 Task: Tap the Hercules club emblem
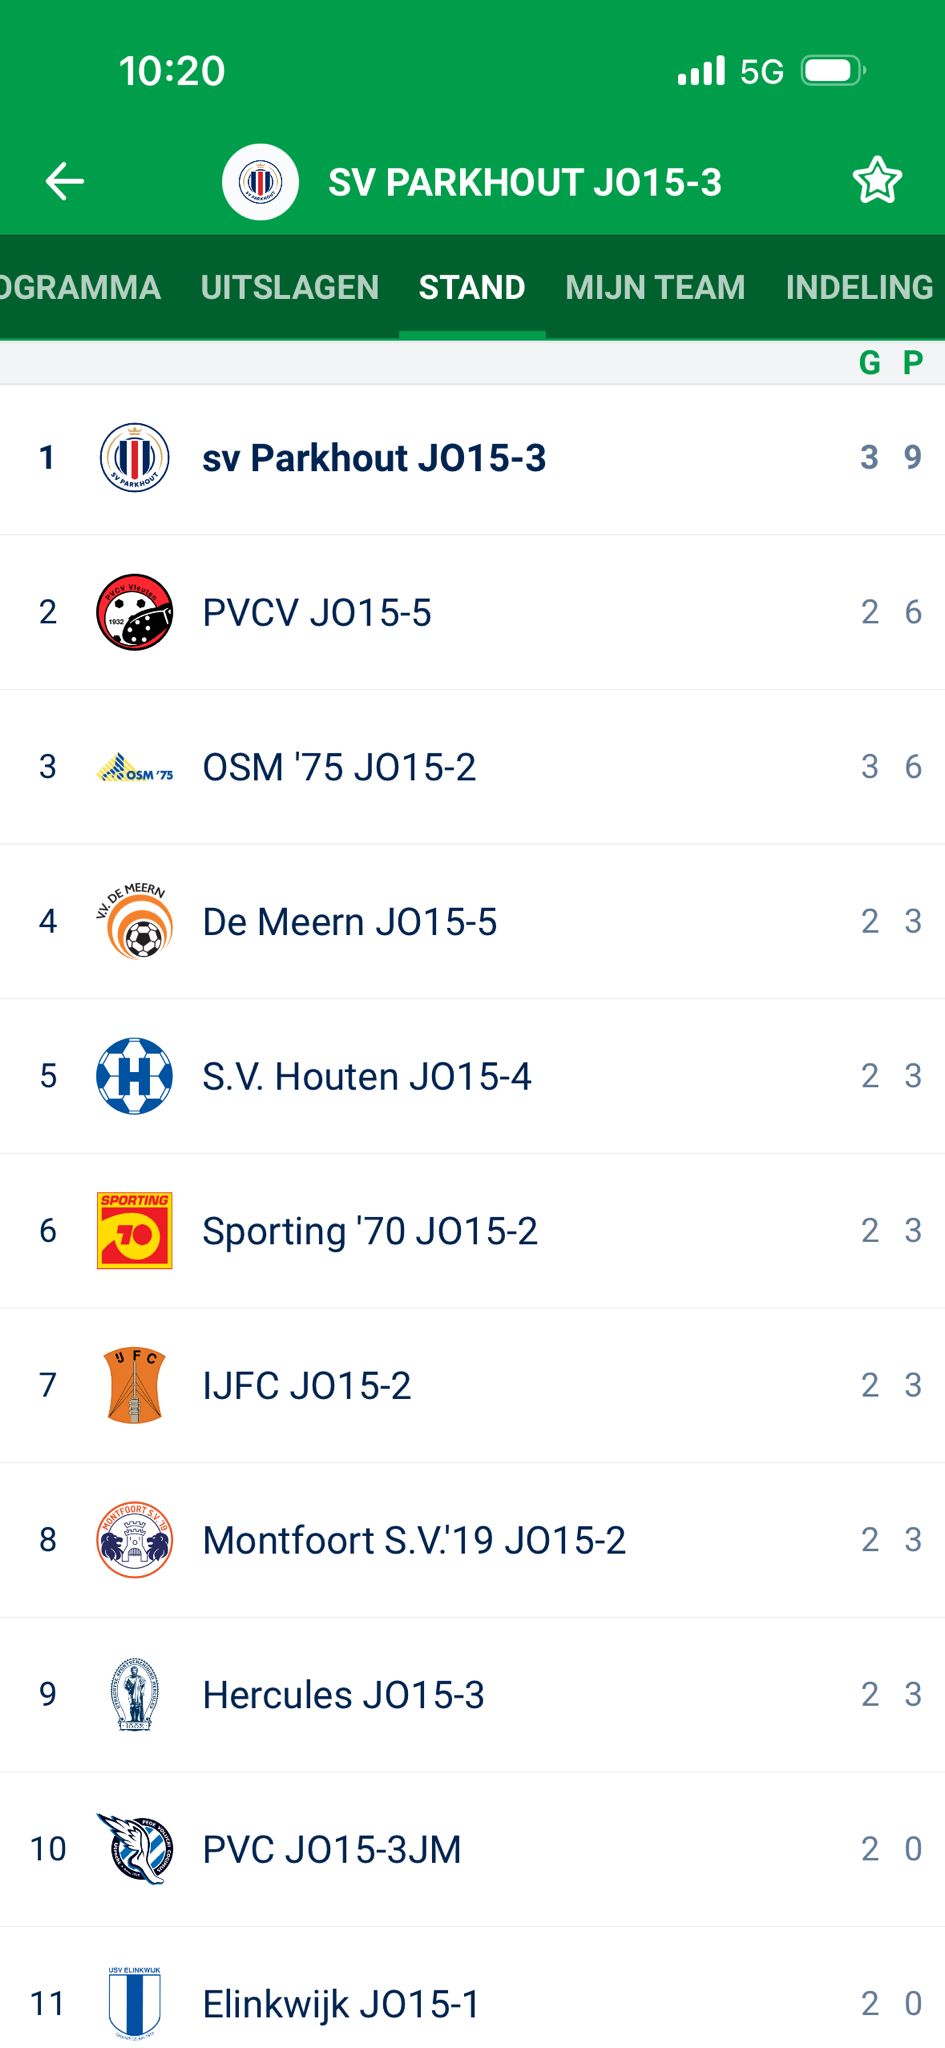[x=135, y=1695]
